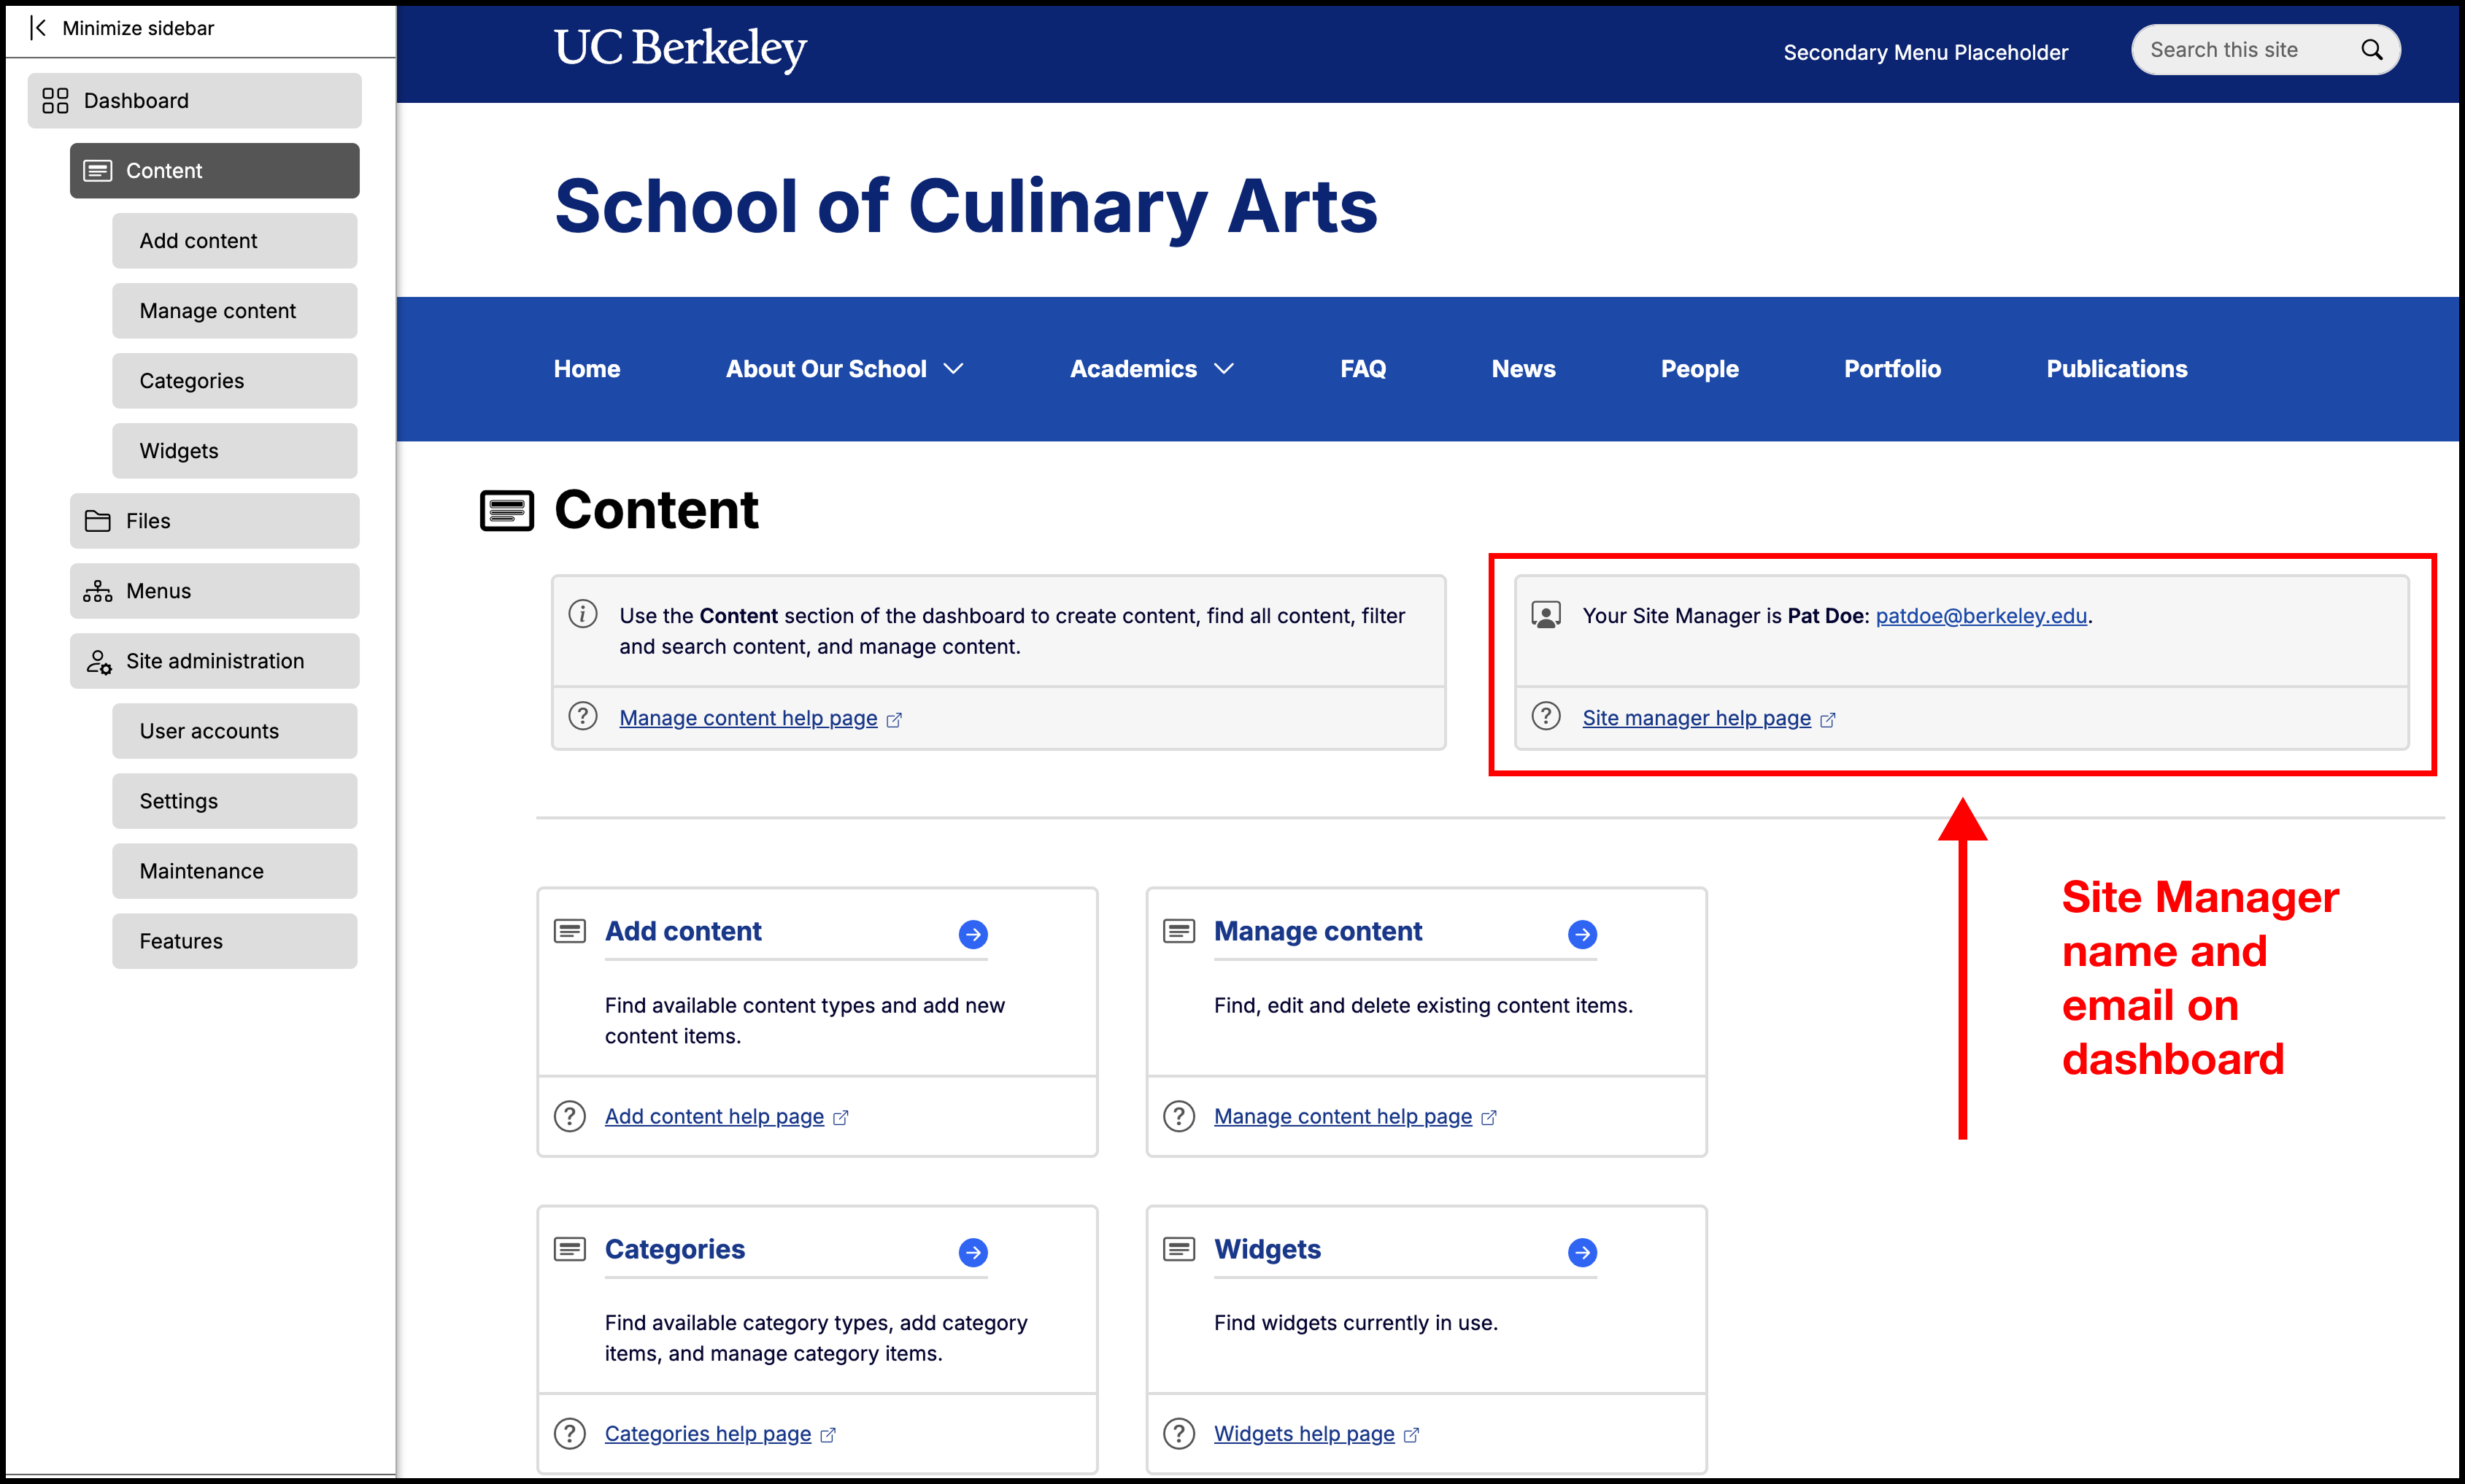Viewport: 2465px width, 1484px height.
Task: Open the Widgets help page link
Action: (1304, 1434)
